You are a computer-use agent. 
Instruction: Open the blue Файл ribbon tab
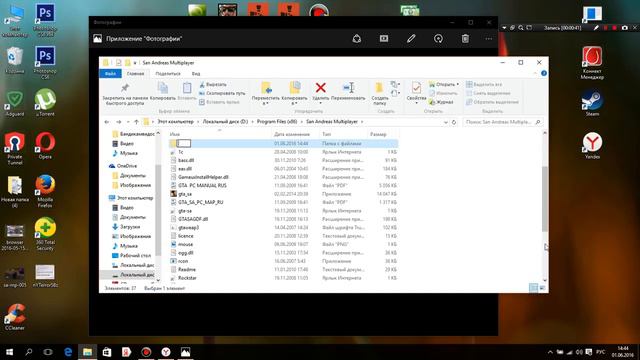click(x=110, y=73)
